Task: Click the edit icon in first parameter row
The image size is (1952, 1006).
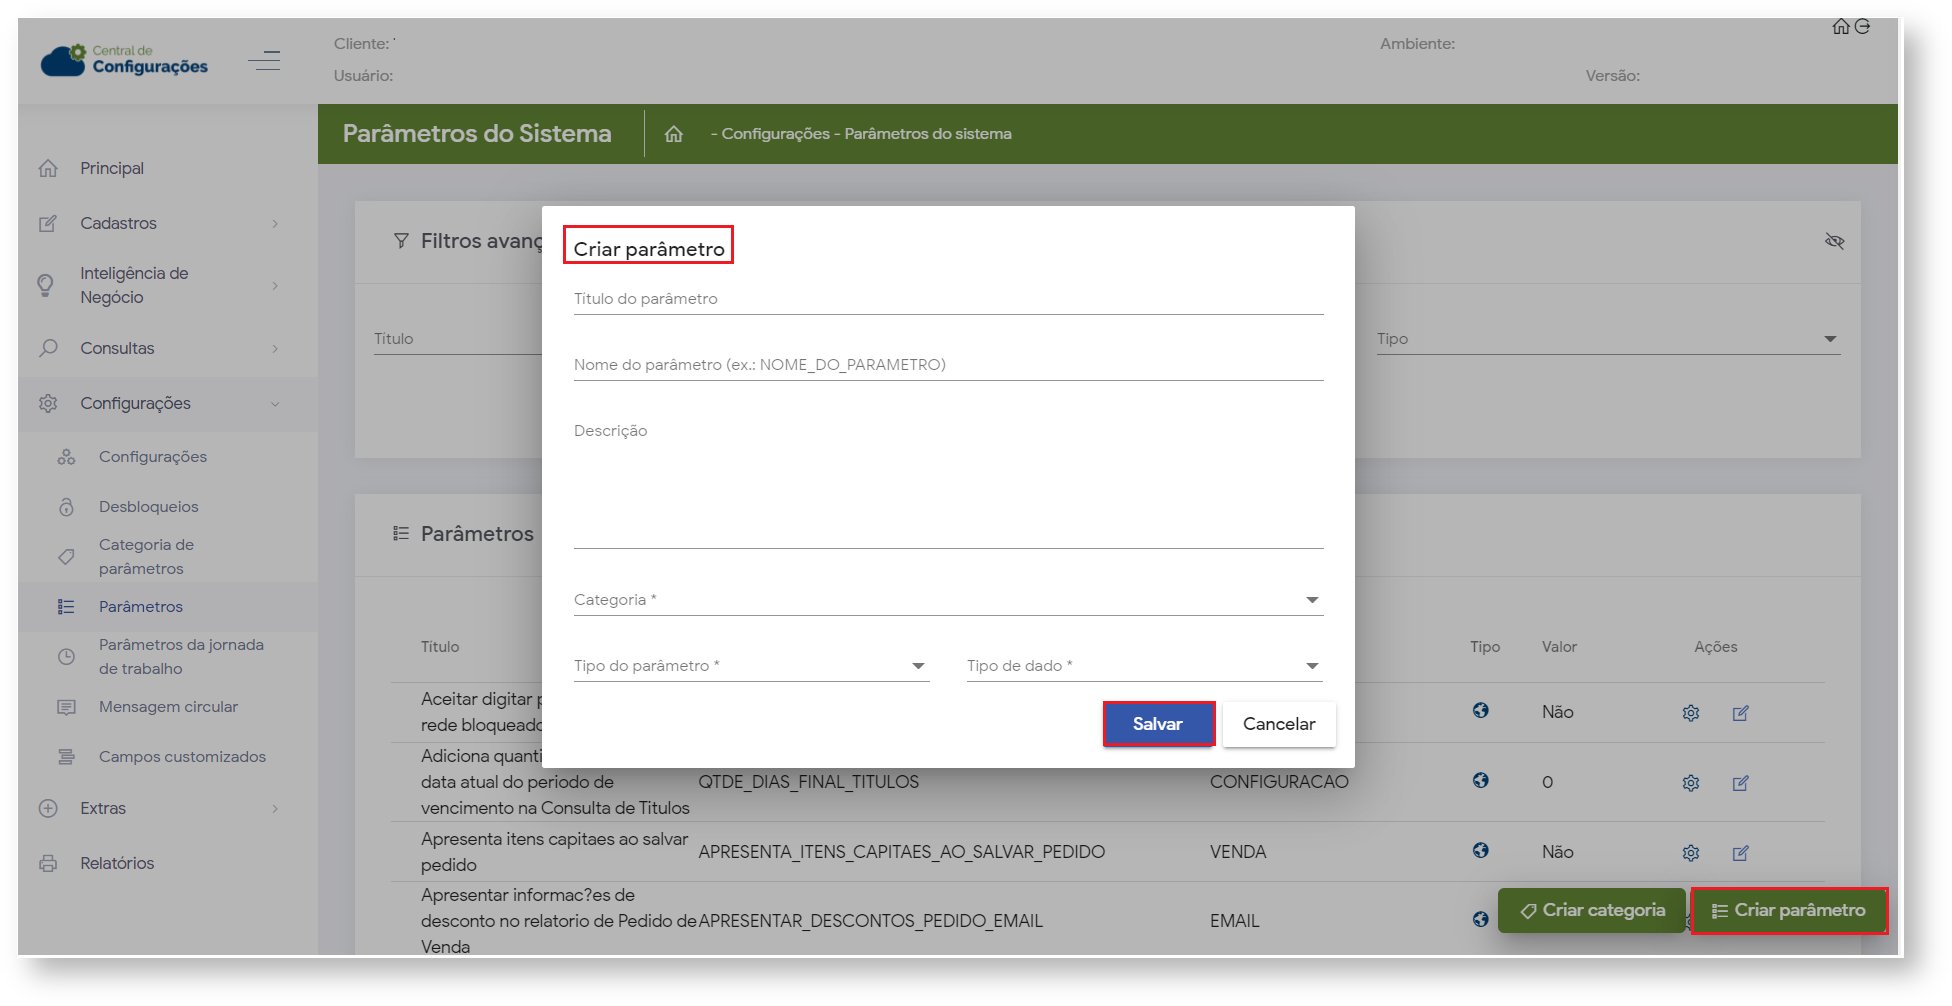Action: coord(1740,713)
